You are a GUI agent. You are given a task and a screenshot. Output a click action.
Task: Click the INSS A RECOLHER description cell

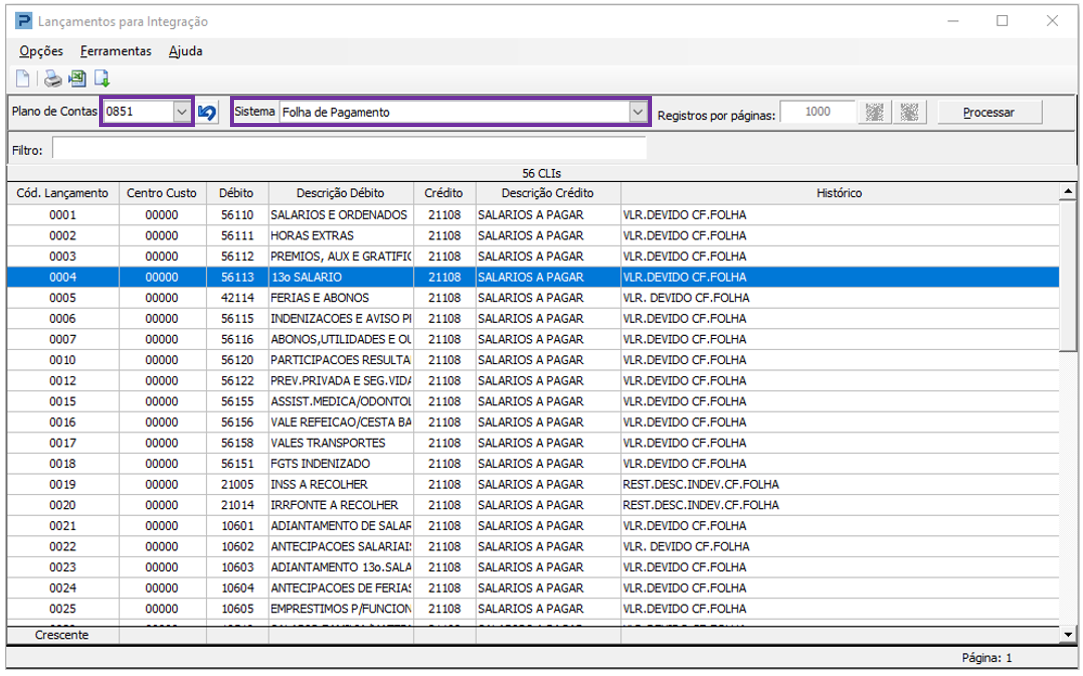pyautogui.click(x=341, y=484)
